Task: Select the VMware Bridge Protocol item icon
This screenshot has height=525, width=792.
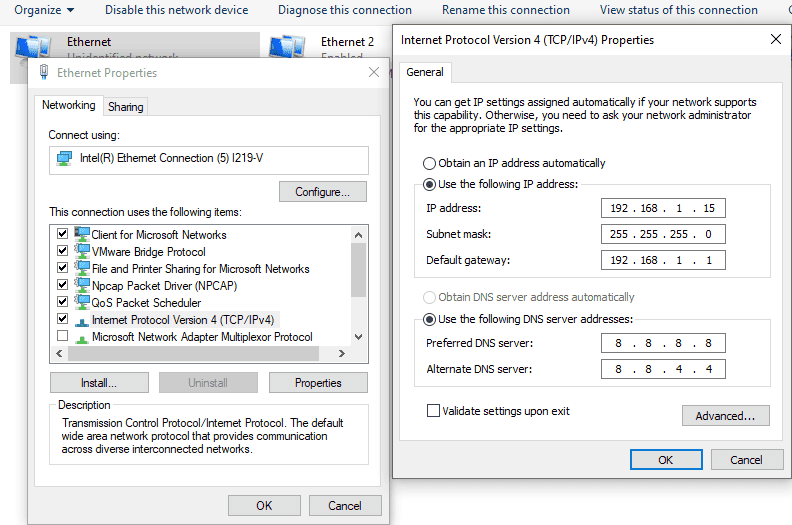Action: [81, 252]
